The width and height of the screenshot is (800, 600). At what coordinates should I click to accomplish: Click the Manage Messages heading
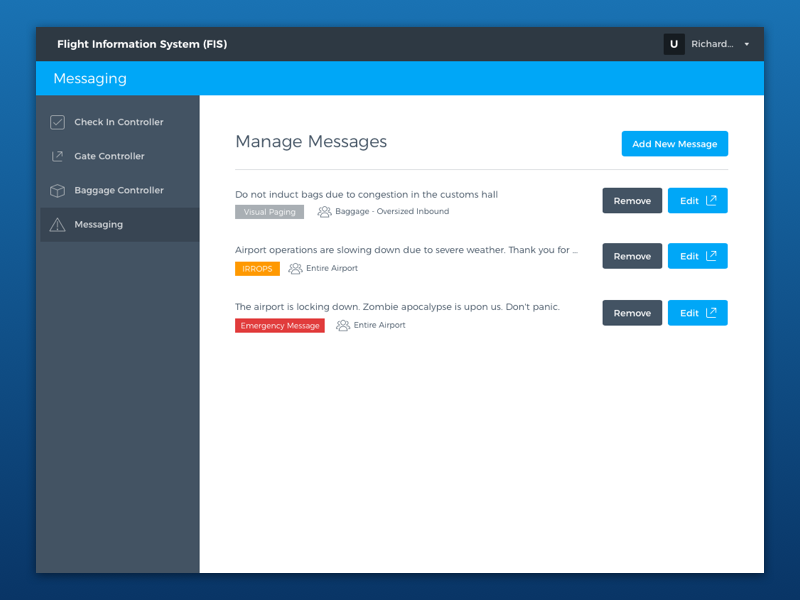[311, 141]
